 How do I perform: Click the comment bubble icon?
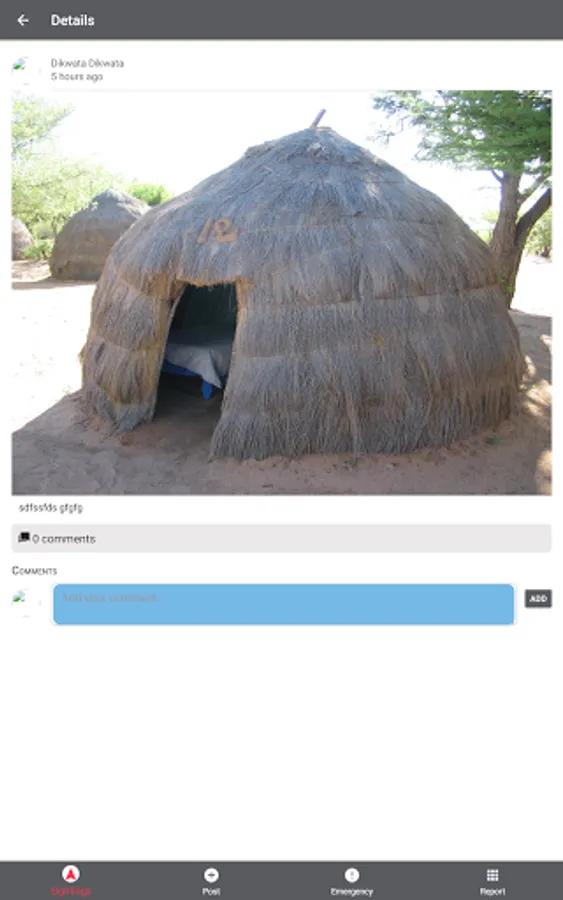(x=24, y=538)
